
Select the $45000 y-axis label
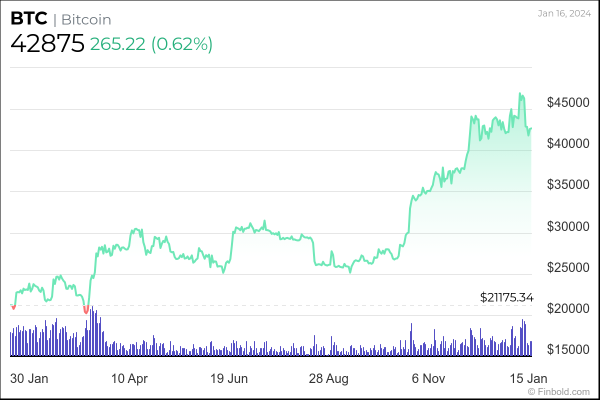click(x=568, y=103)
